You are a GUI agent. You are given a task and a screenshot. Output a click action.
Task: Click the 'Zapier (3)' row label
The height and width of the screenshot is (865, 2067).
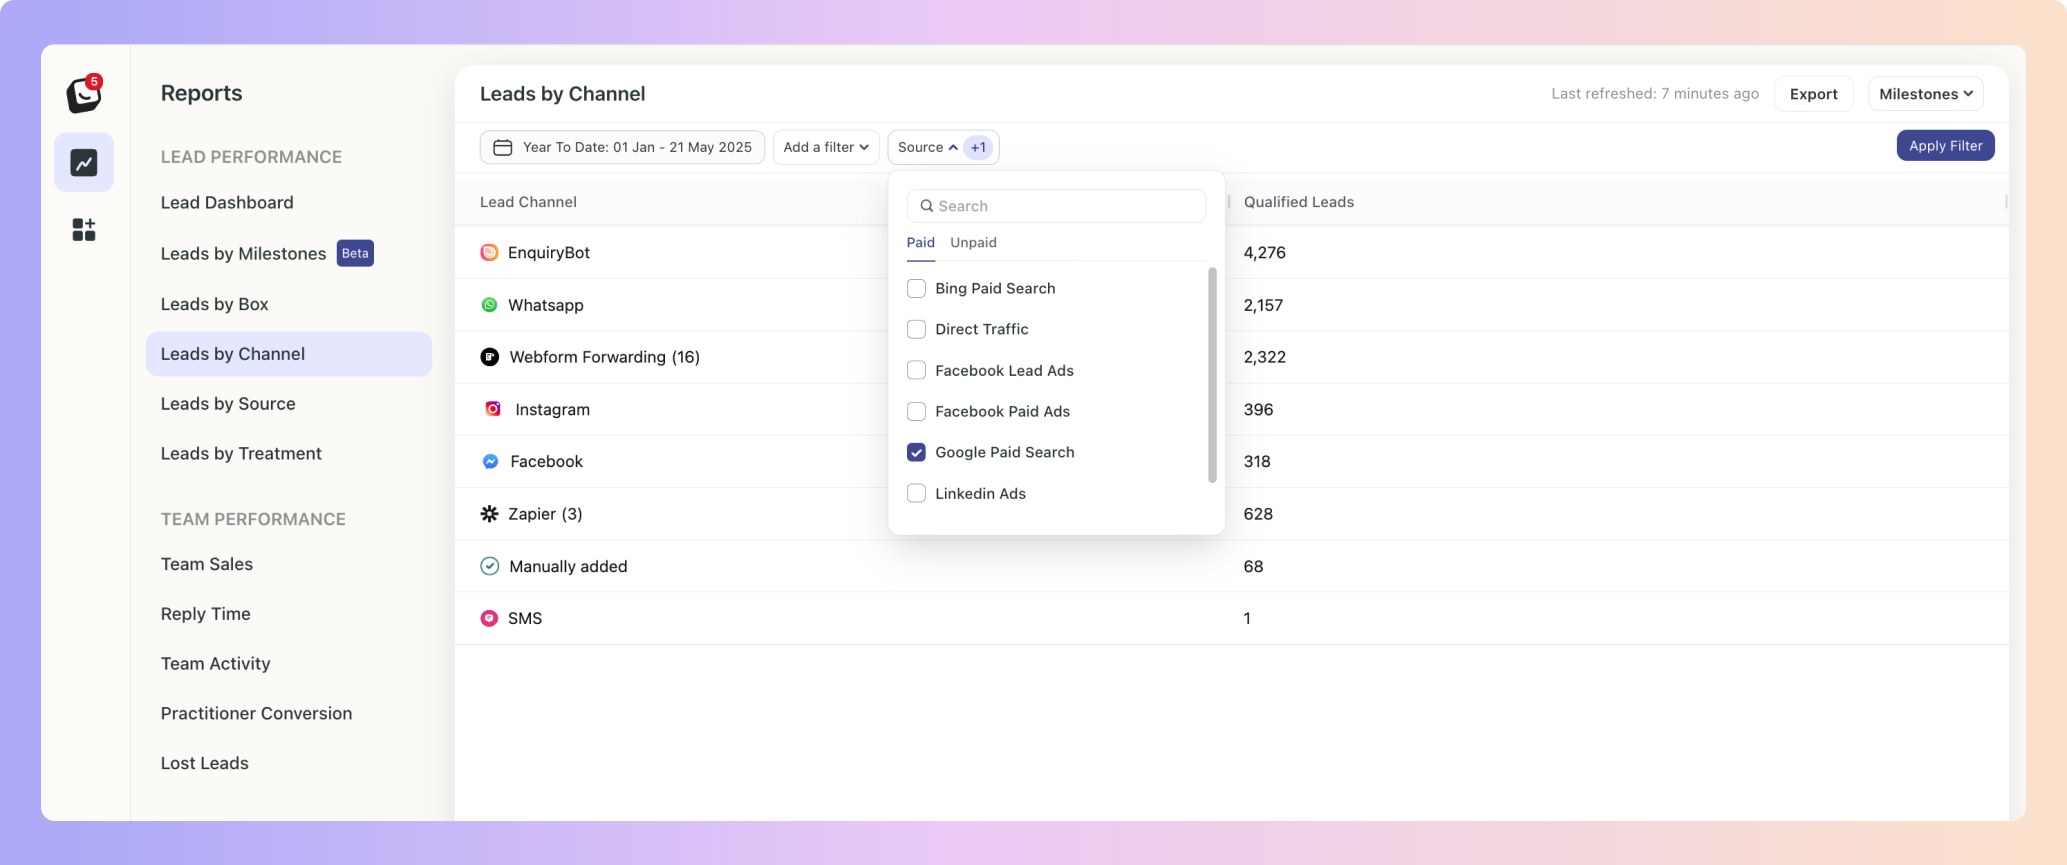pos(545,514)
